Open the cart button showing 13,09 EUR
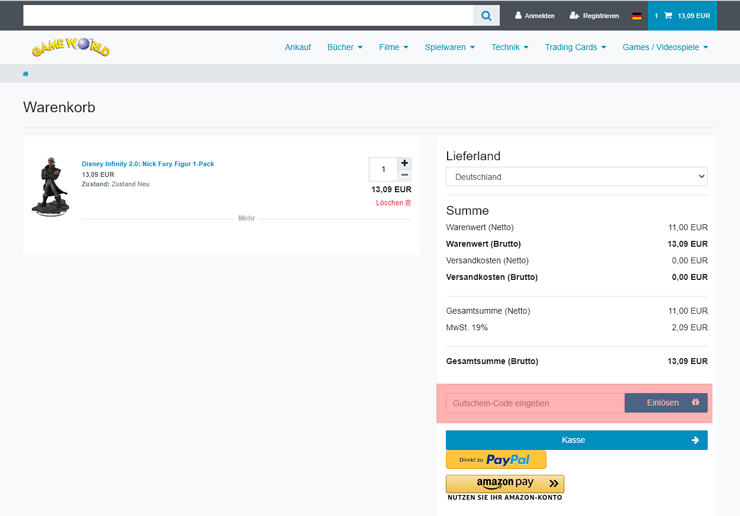This screenshot has width=740, height=516. [x=682, y=16]
